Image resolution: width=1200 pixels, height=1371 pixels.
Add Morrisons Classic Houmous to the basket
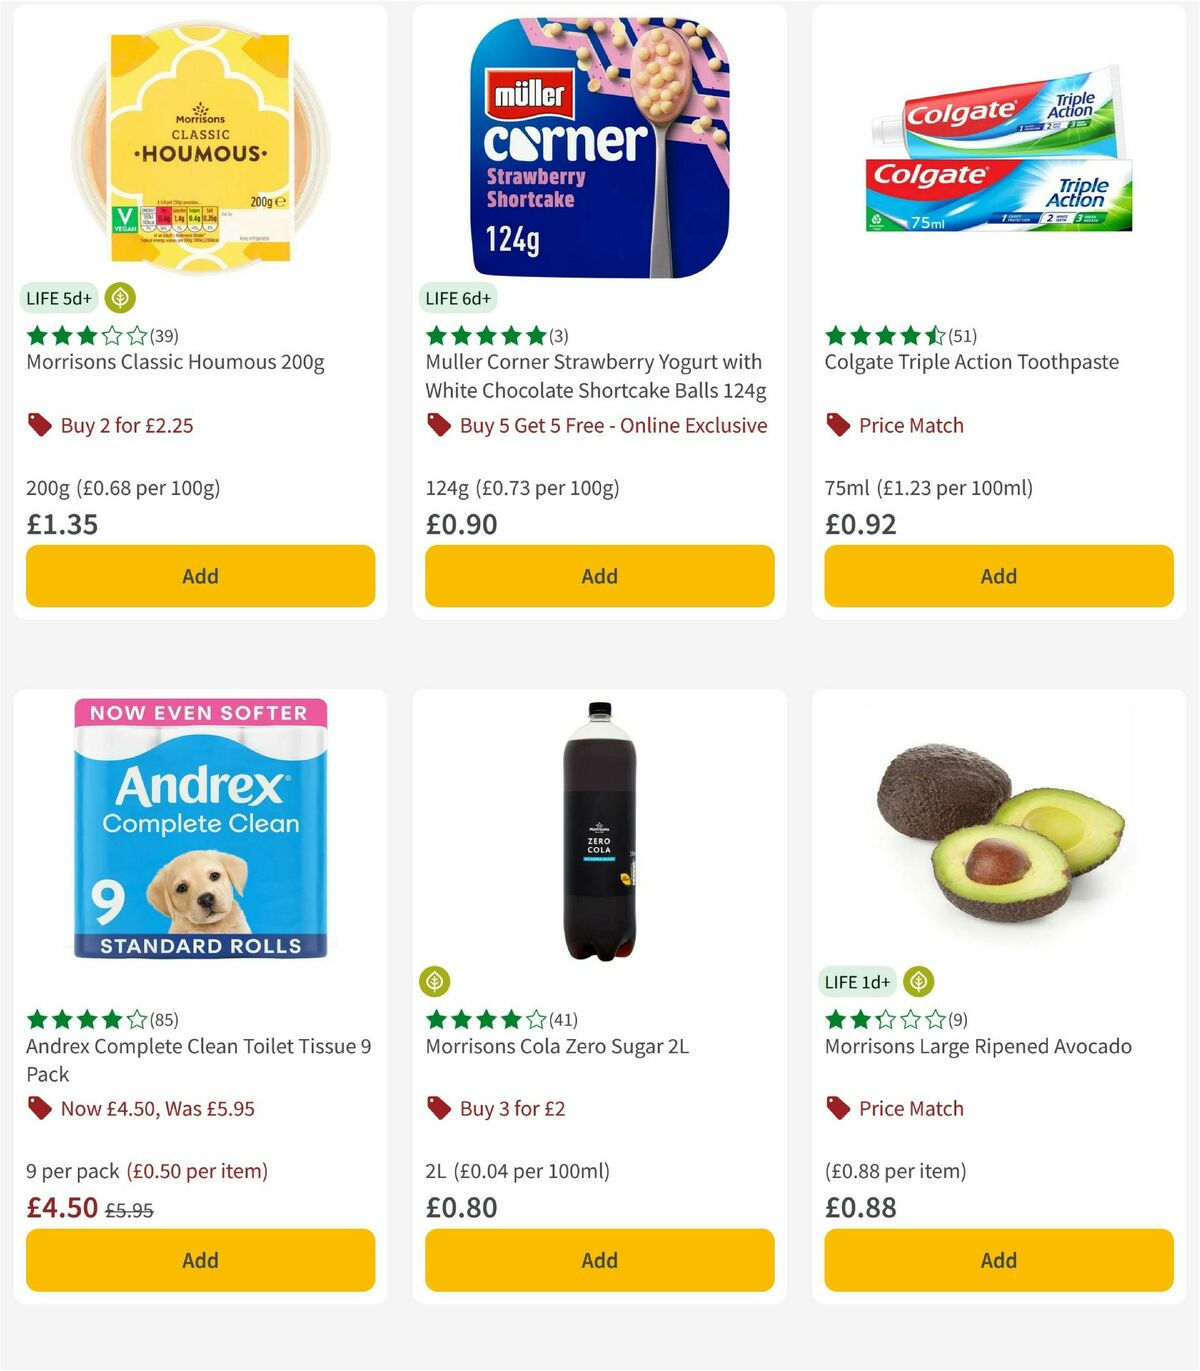[200, 576]
